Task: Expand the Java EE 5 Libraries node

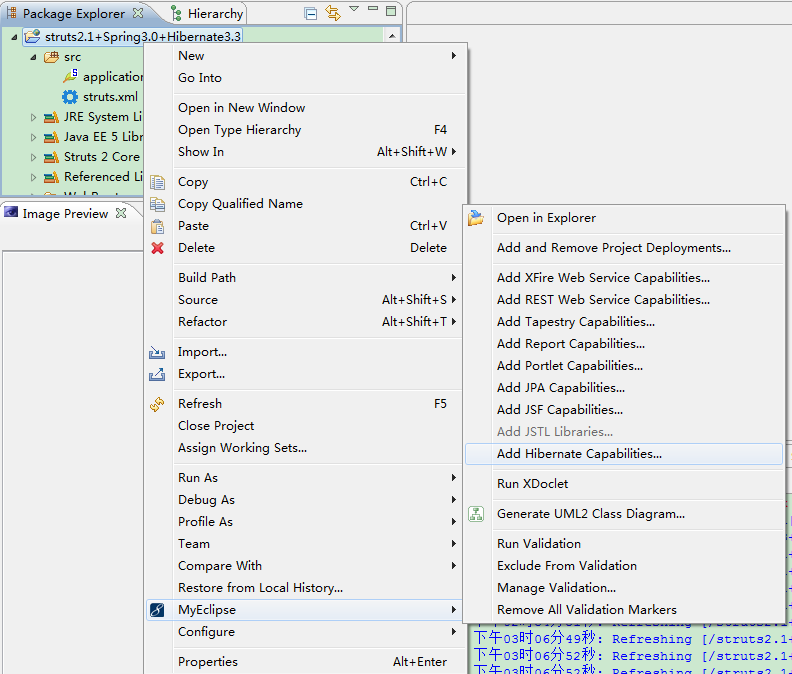Action: pyautogui.click(x=33, y=137)
